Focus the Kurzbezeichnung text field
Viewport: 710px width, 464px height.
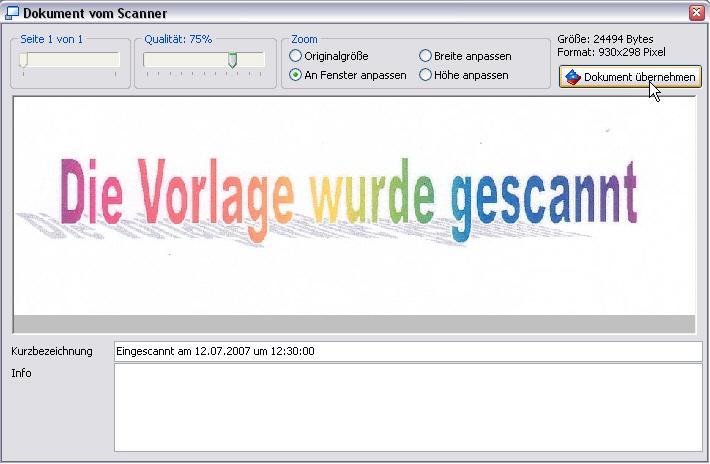point(407,351)
